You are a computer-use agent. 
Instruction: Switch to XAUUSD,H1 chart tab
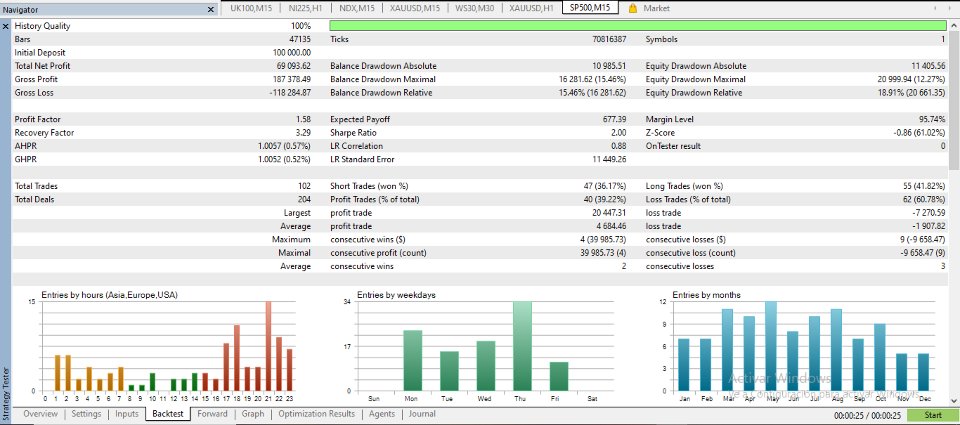531,9
